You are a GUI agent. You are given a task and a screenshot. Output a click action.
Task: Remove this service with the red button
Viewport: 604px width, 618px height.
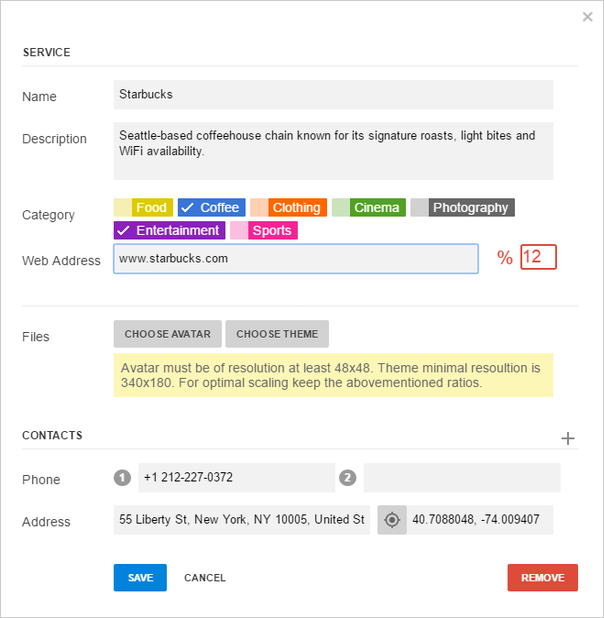tap(543, 578)
